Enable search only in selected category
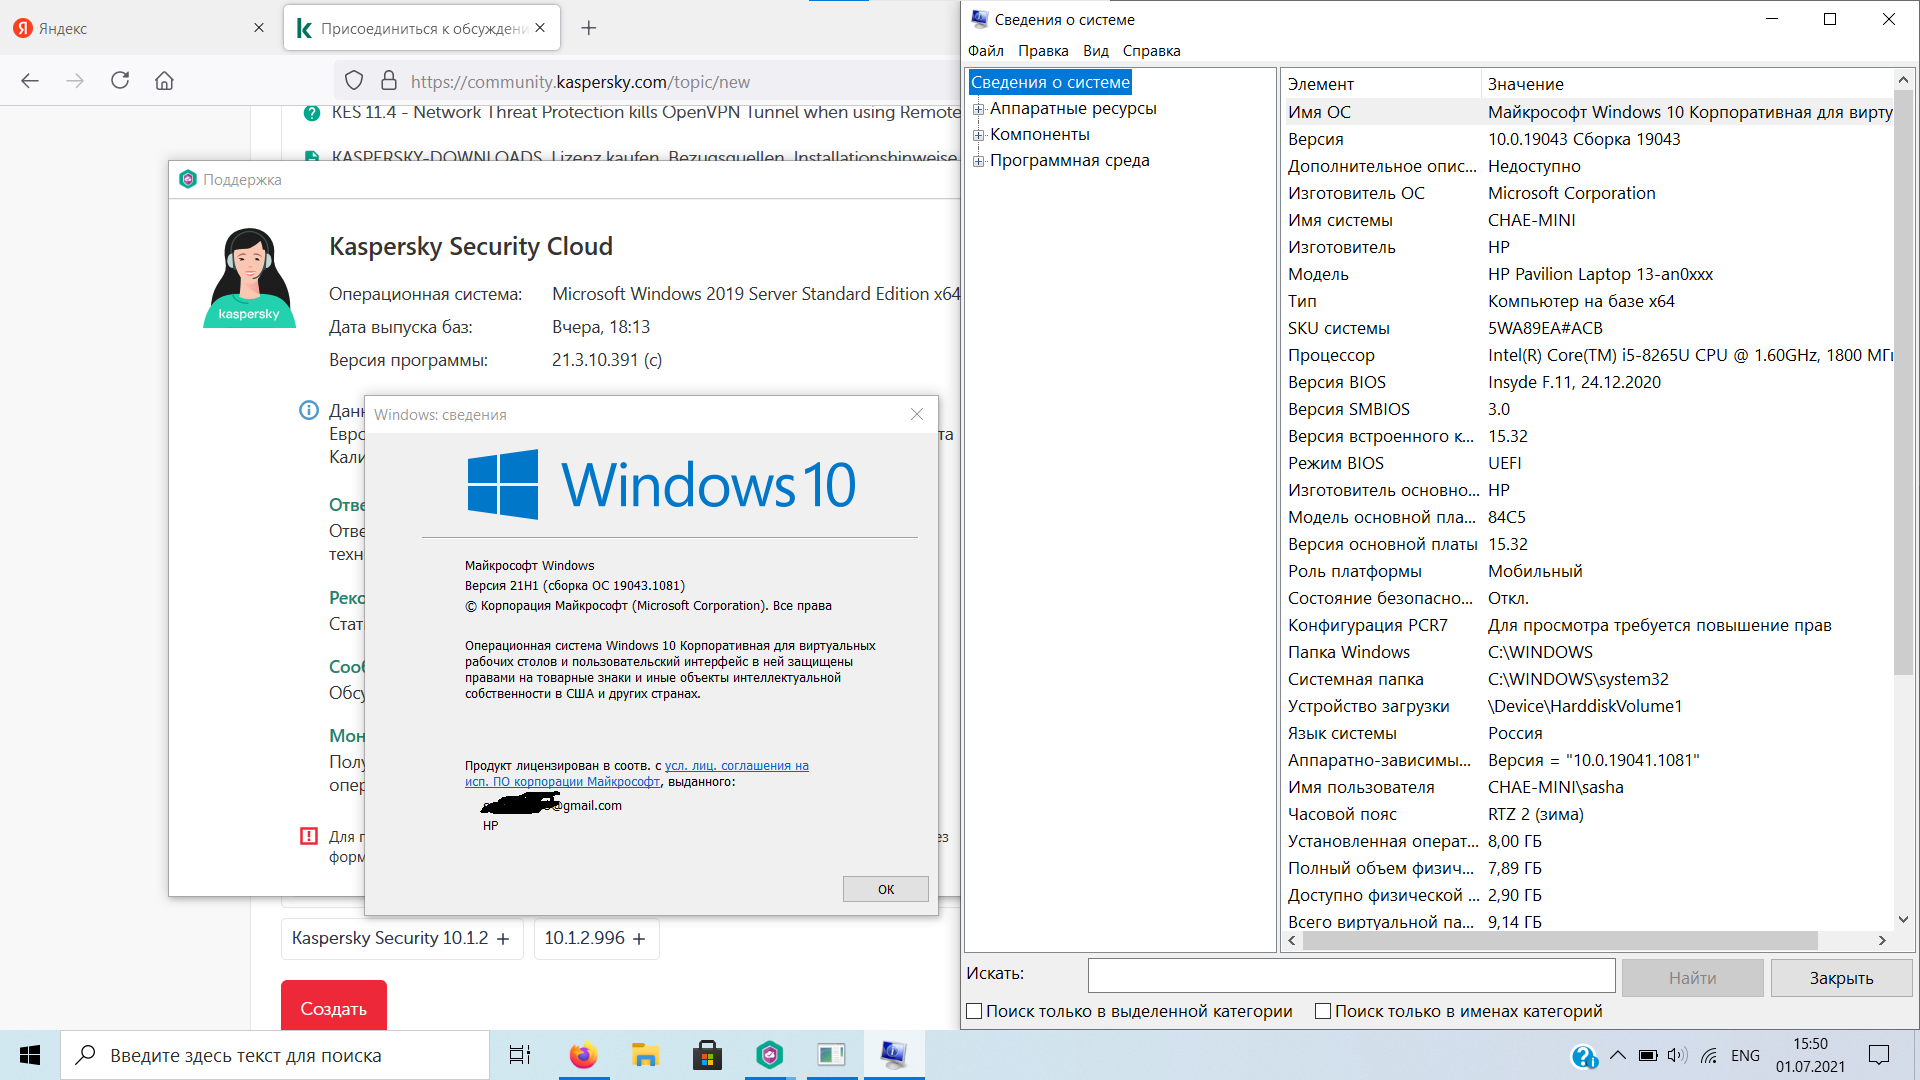Image resolution: width=1920 pixels, height=1080 pixels. point(974,1011)
